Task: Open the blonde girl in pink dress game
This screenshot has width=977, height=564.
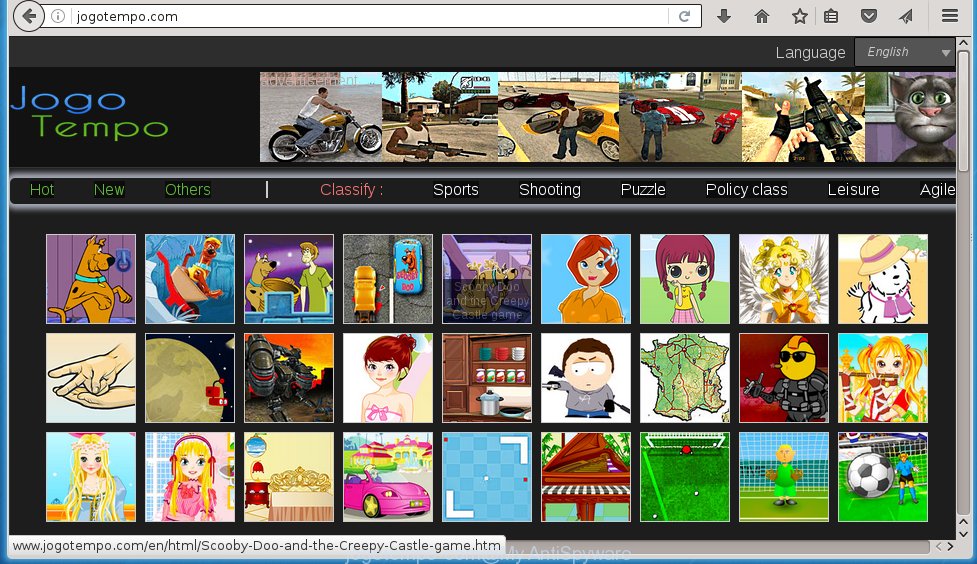Action: (190, 477)
